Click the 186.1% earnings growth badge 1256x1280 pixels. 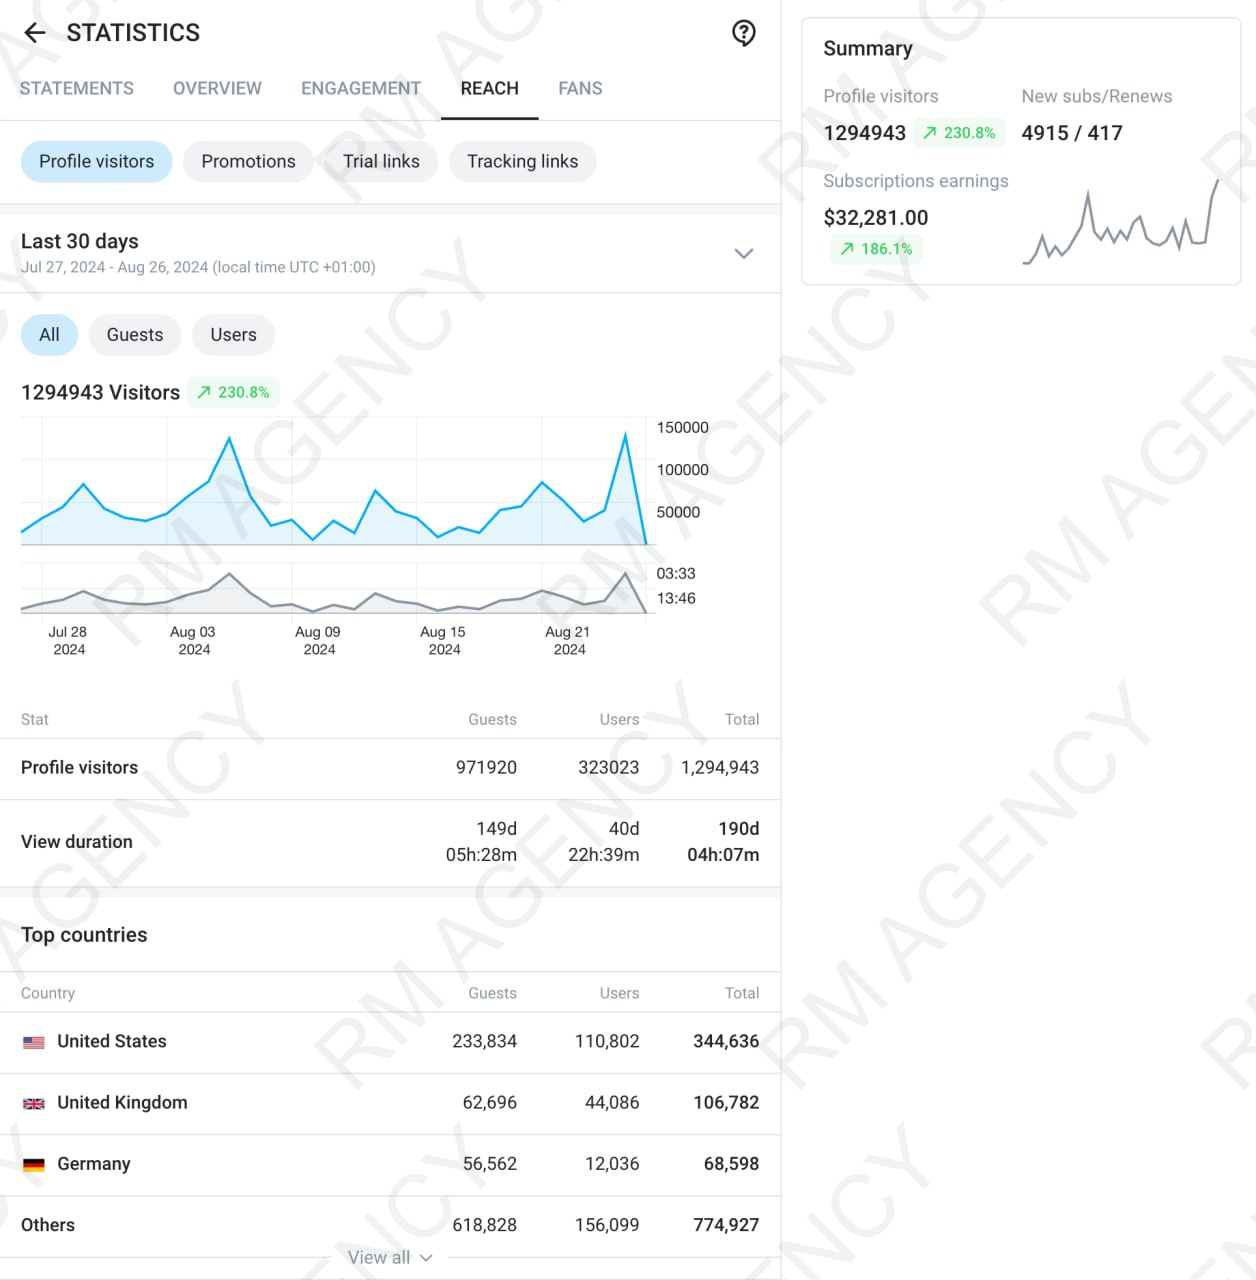[876, 249]
